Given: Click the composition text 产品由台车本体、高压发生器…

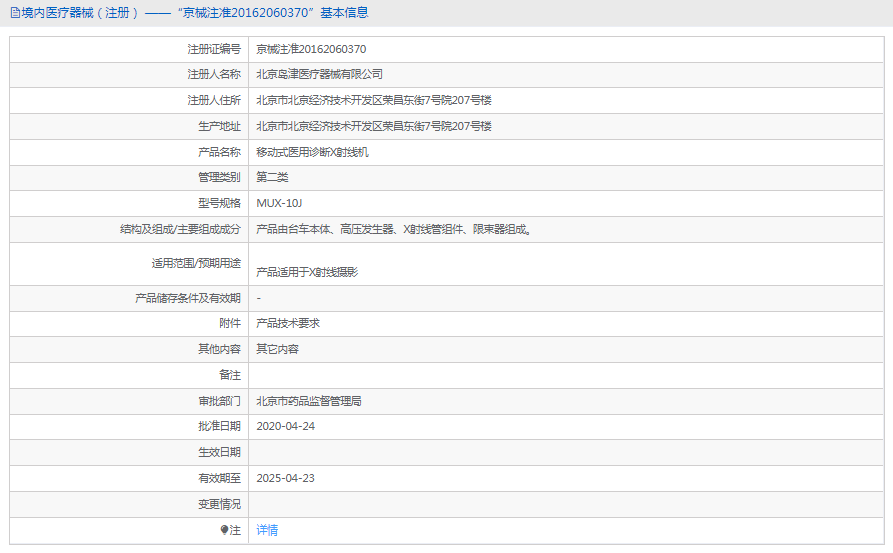Looking at the screenshot, I should coord(394,230).
